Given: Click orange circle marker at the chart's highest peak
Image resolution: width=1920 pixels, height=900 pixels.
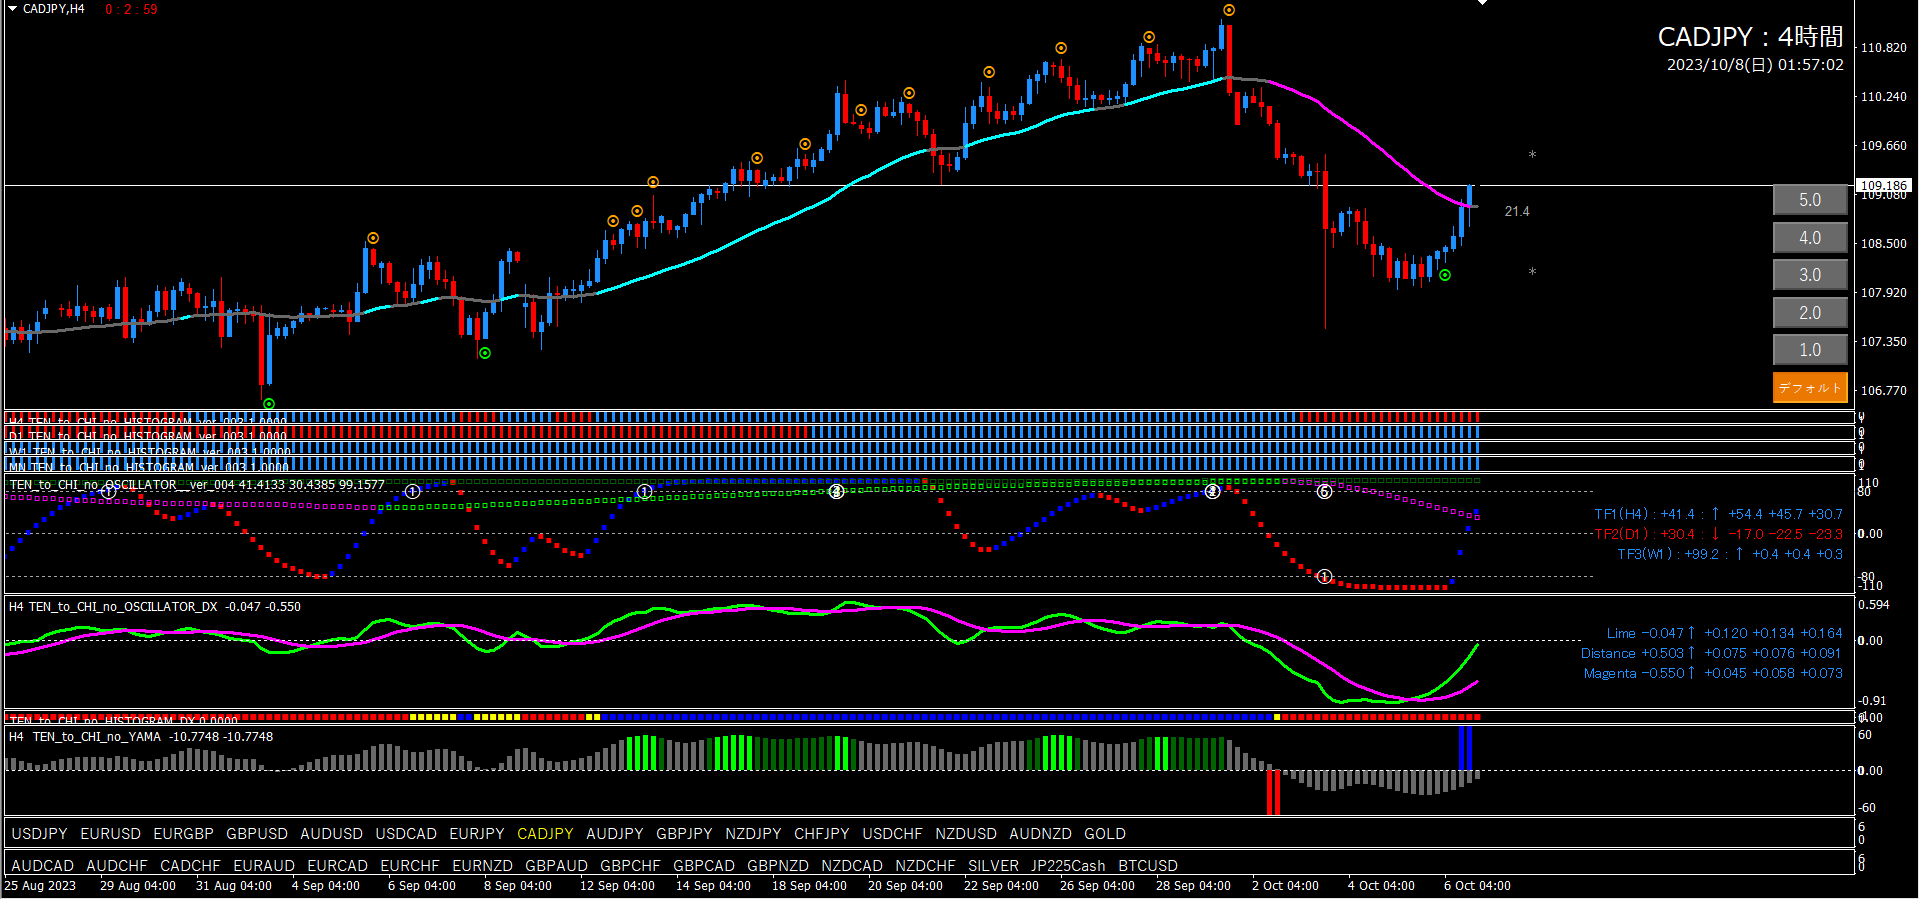Looking at the screenshot, I should point(1229,10).
